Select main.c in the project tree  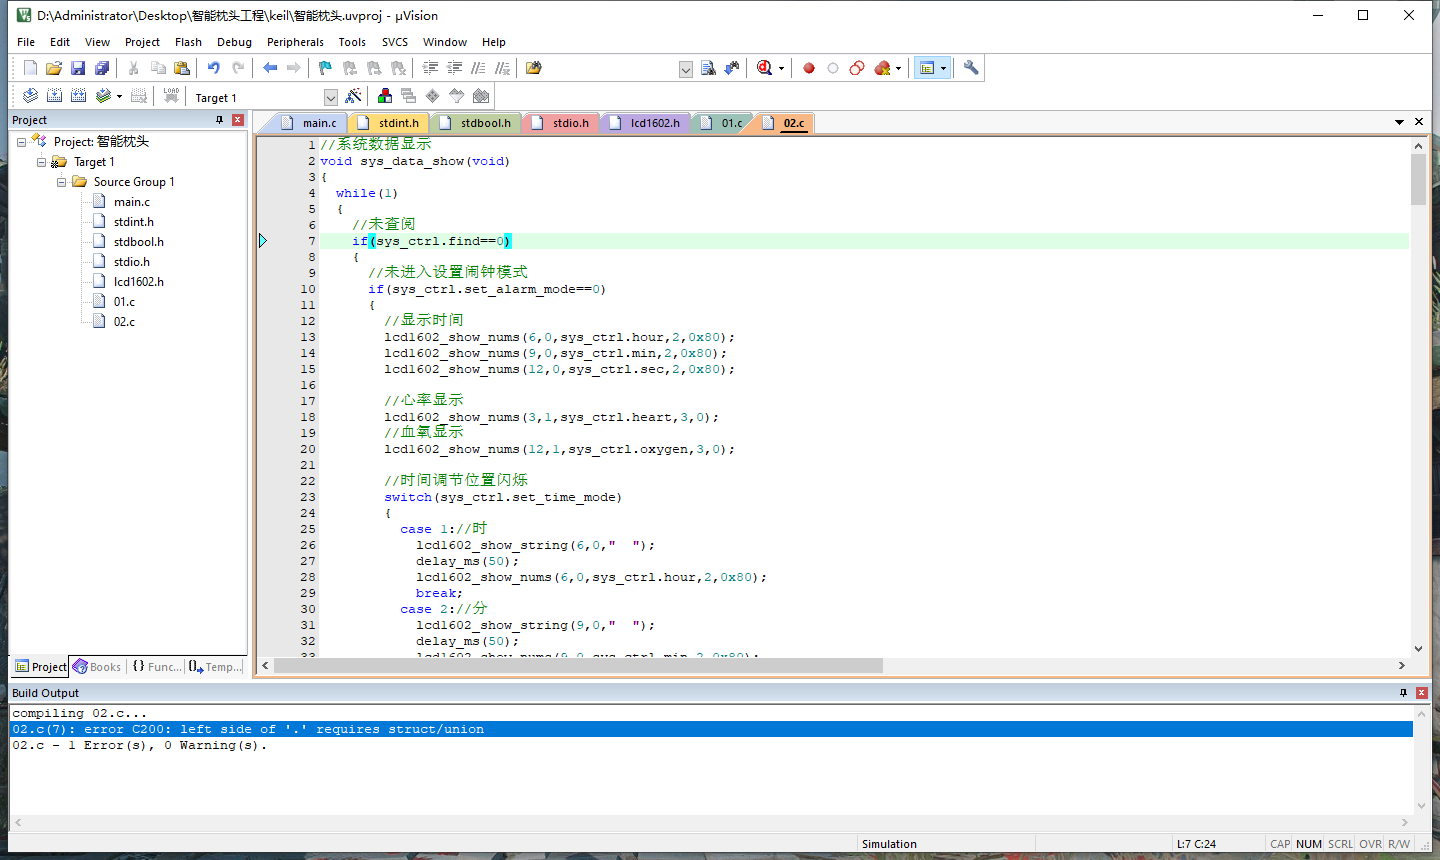click(x=131, y=202)
